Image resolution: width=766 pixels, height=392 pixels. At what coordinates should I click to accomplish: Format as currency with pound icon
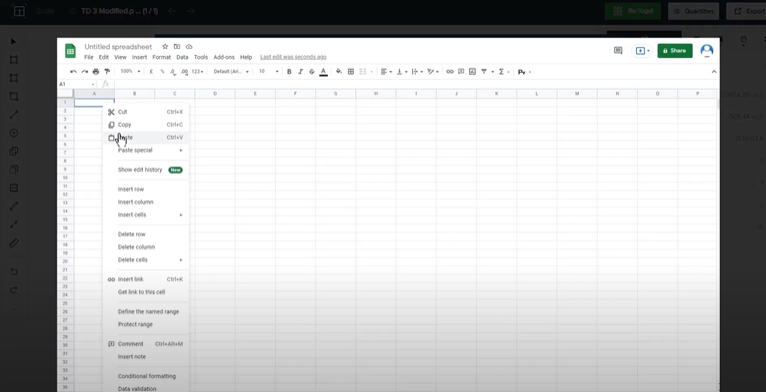click(x=151, y=71)
